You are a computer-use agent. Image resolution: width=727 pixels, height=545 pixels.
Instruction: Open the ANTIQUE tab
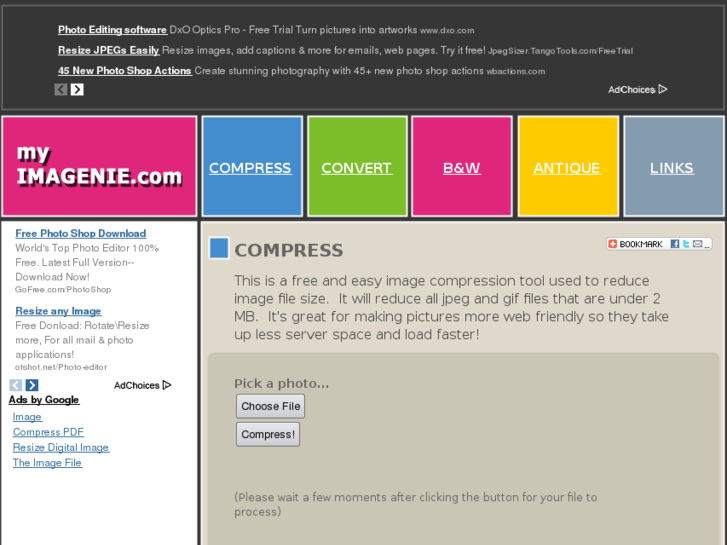pos(567,168)
